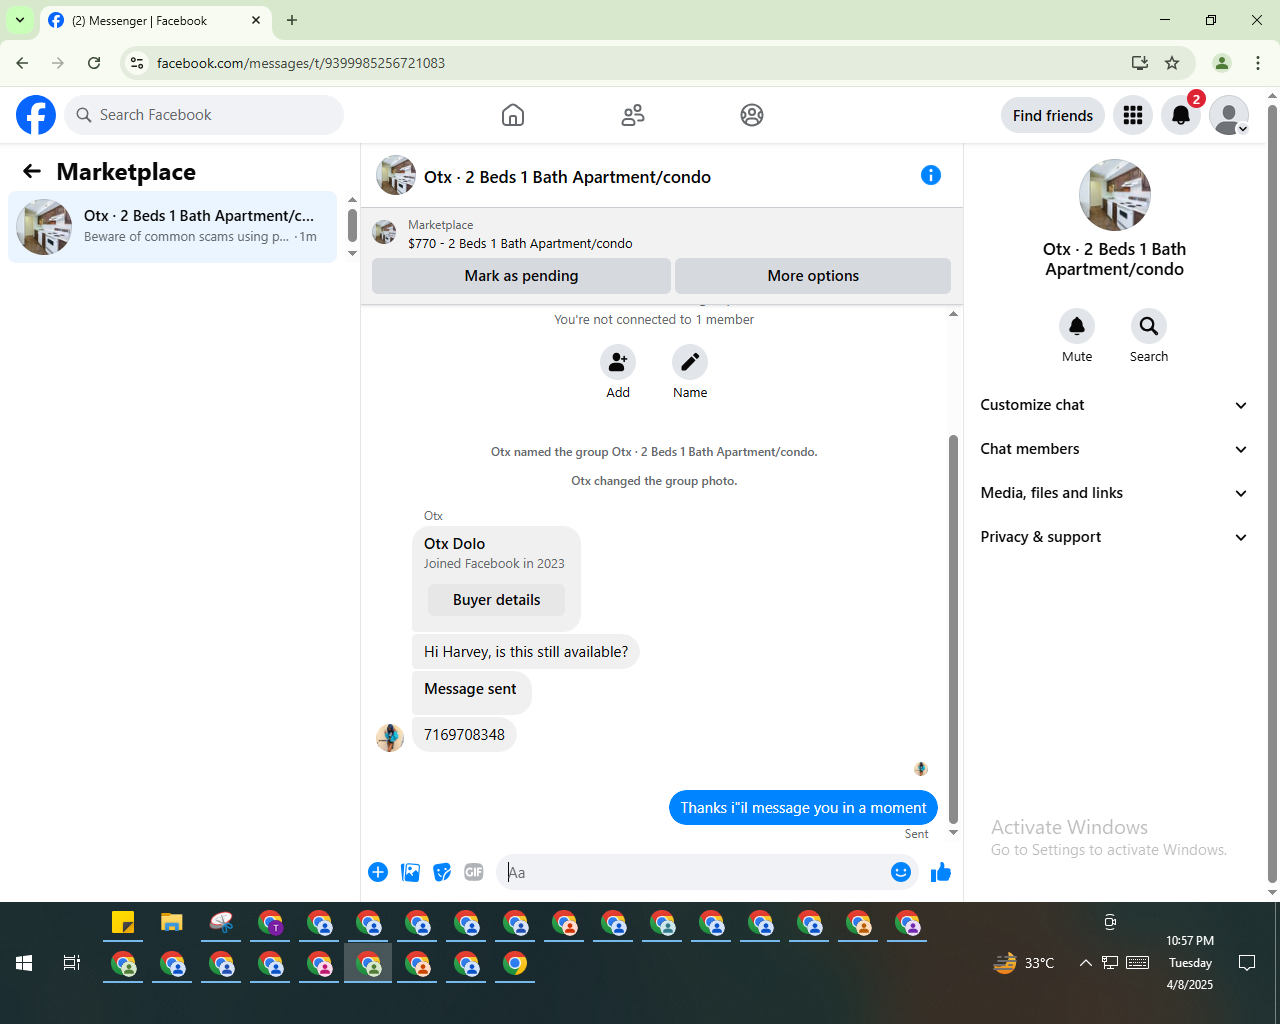Open the Friends icon in top navigation

pyautogui.click(x=633, y=115)
